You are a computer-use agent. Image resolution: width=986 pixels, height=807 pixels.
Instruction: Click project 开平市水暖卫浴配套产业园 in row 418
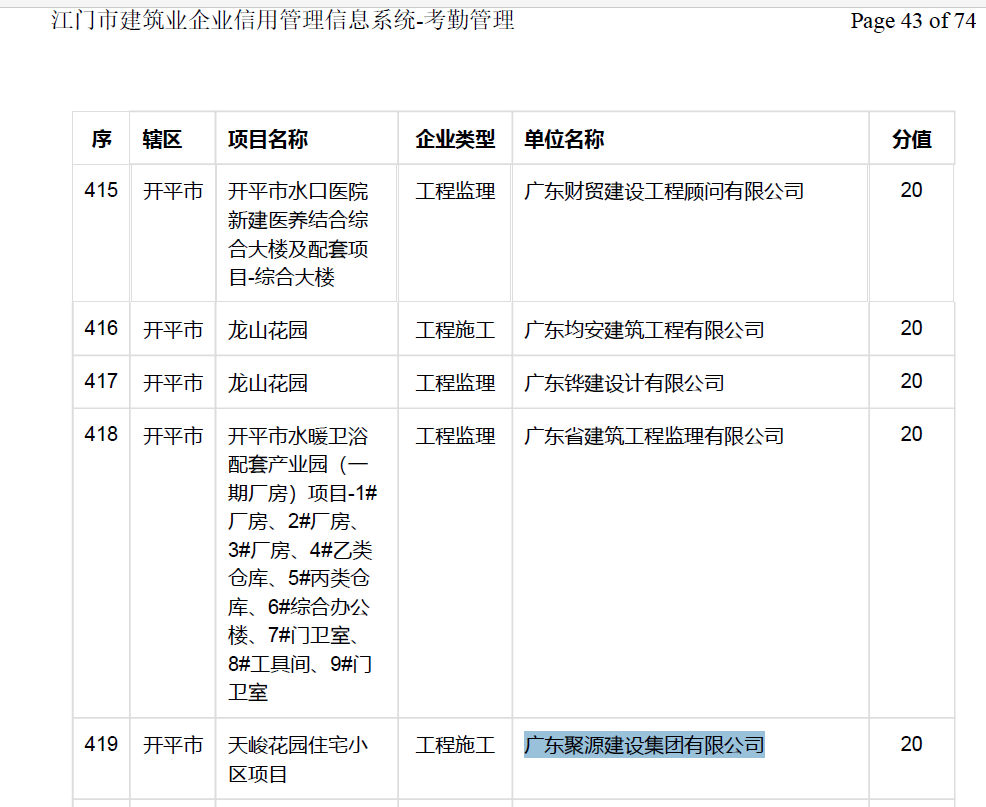(x=302, y=564)
